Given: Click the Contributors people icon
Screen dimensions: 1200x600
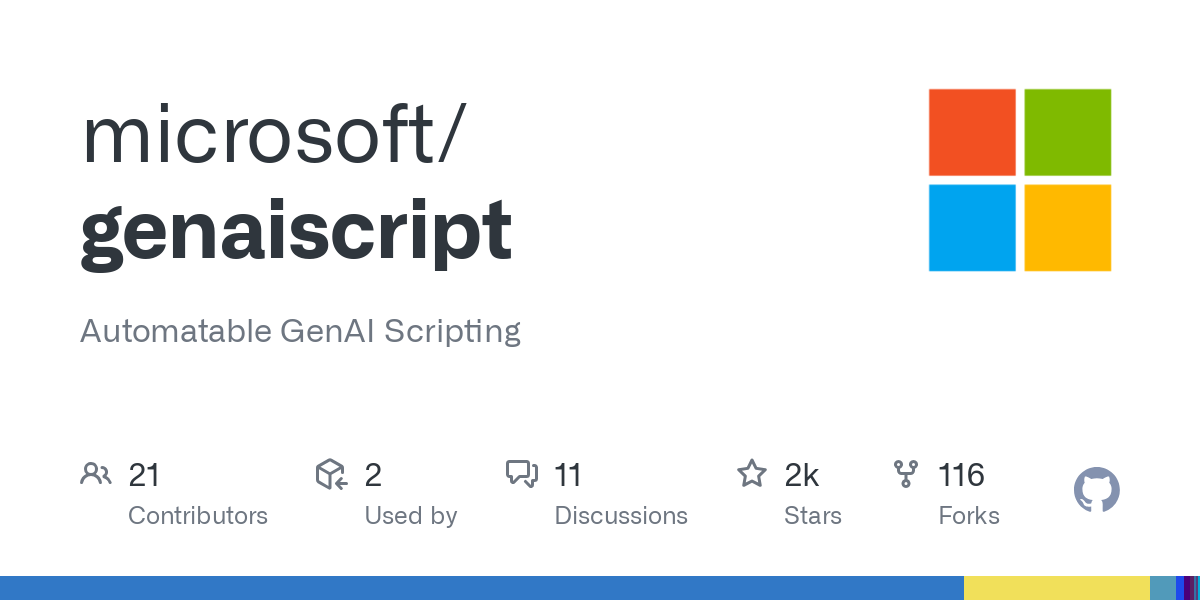Looking at the screenshot, I should [96, 474].
